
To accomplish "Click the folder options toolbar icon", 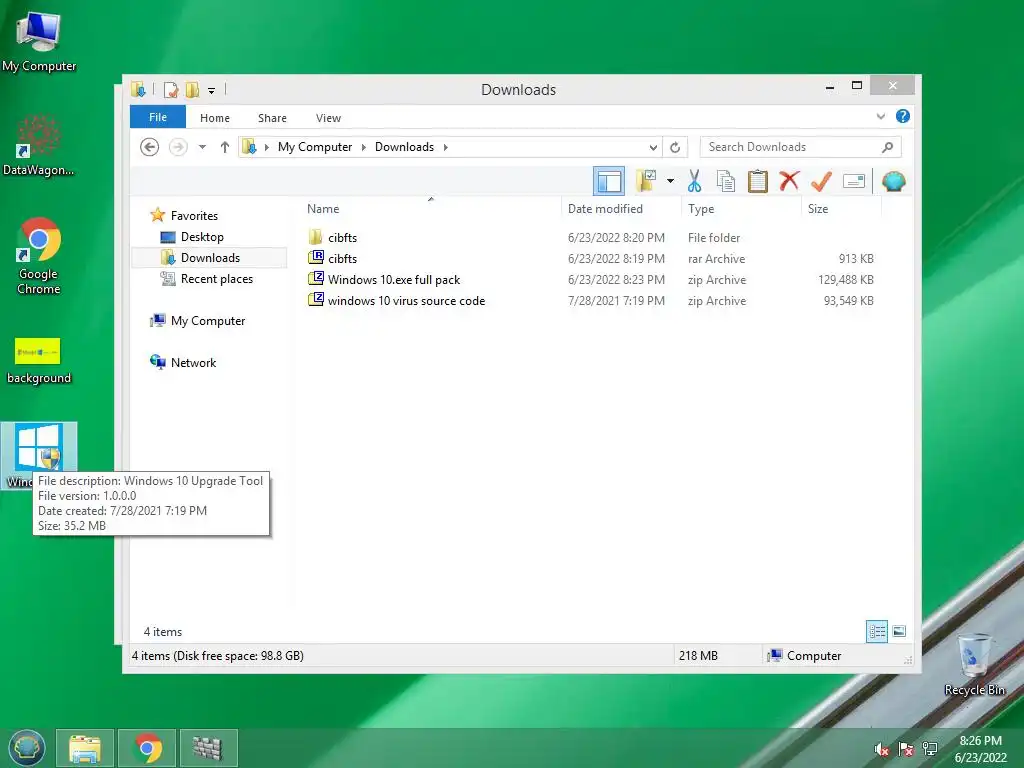I will tap(646, 181).
